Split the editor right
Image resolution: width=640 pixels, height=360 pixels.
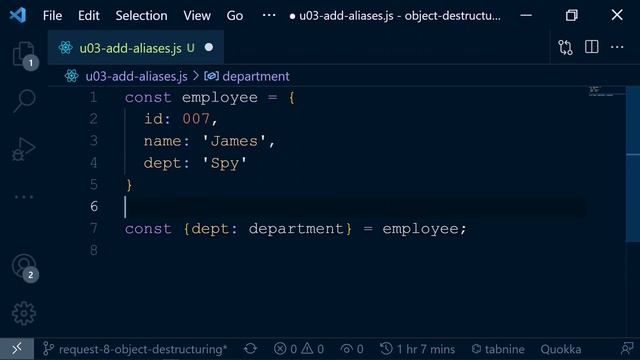tap(591, 47)
